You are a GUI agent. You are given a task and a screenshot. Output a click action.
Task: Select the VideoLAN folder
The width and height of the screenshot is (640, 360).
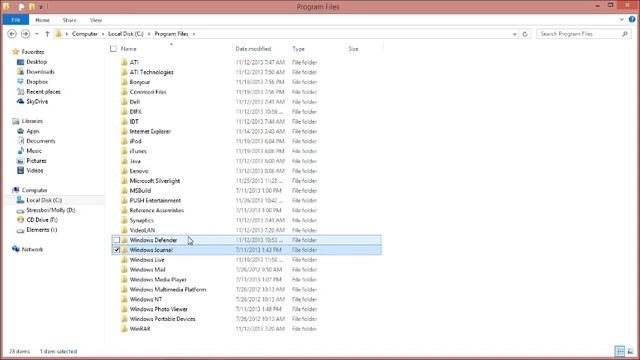(x=142, y=230)
